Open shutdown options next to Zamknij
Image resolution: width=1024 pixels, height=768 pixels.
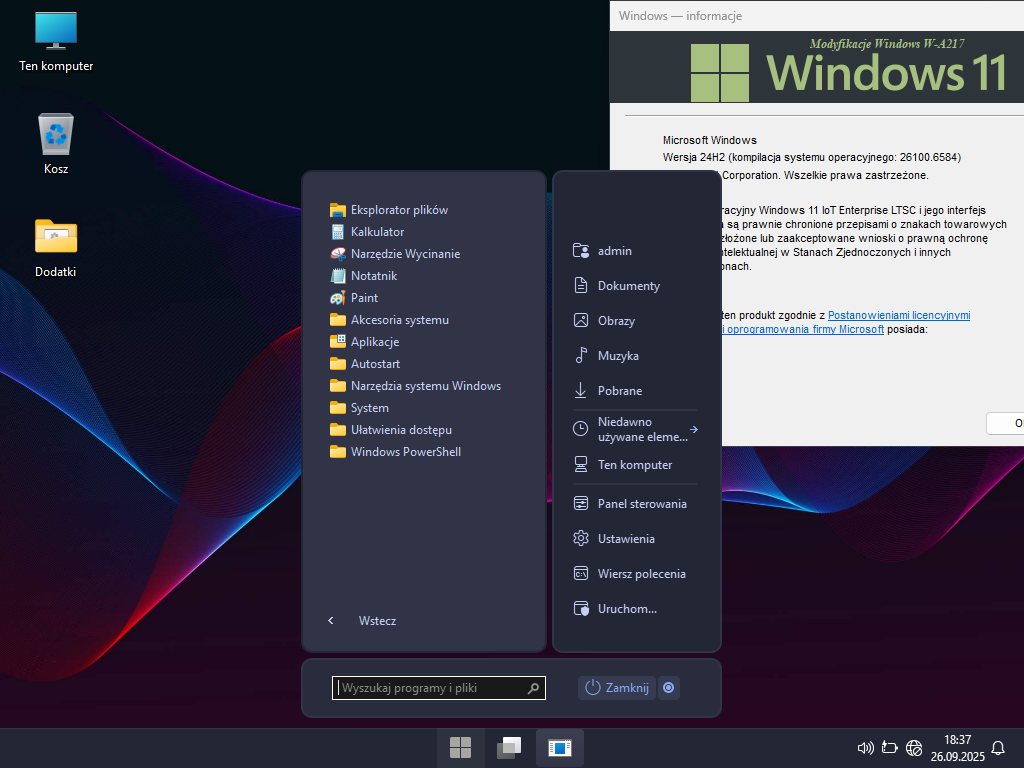669,687
